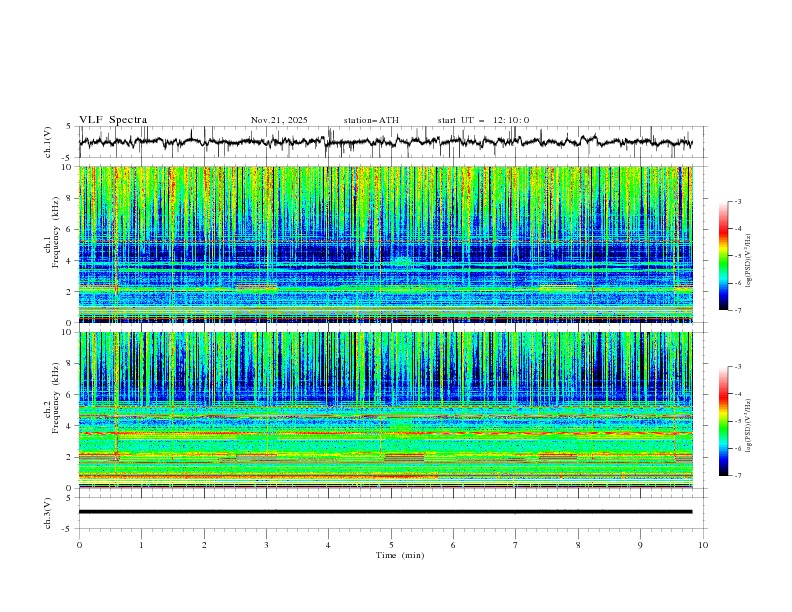Screen dimensions: 792x612
Task: Select the "start UT = 12:10:0" text
Action: tap(483, 120)
